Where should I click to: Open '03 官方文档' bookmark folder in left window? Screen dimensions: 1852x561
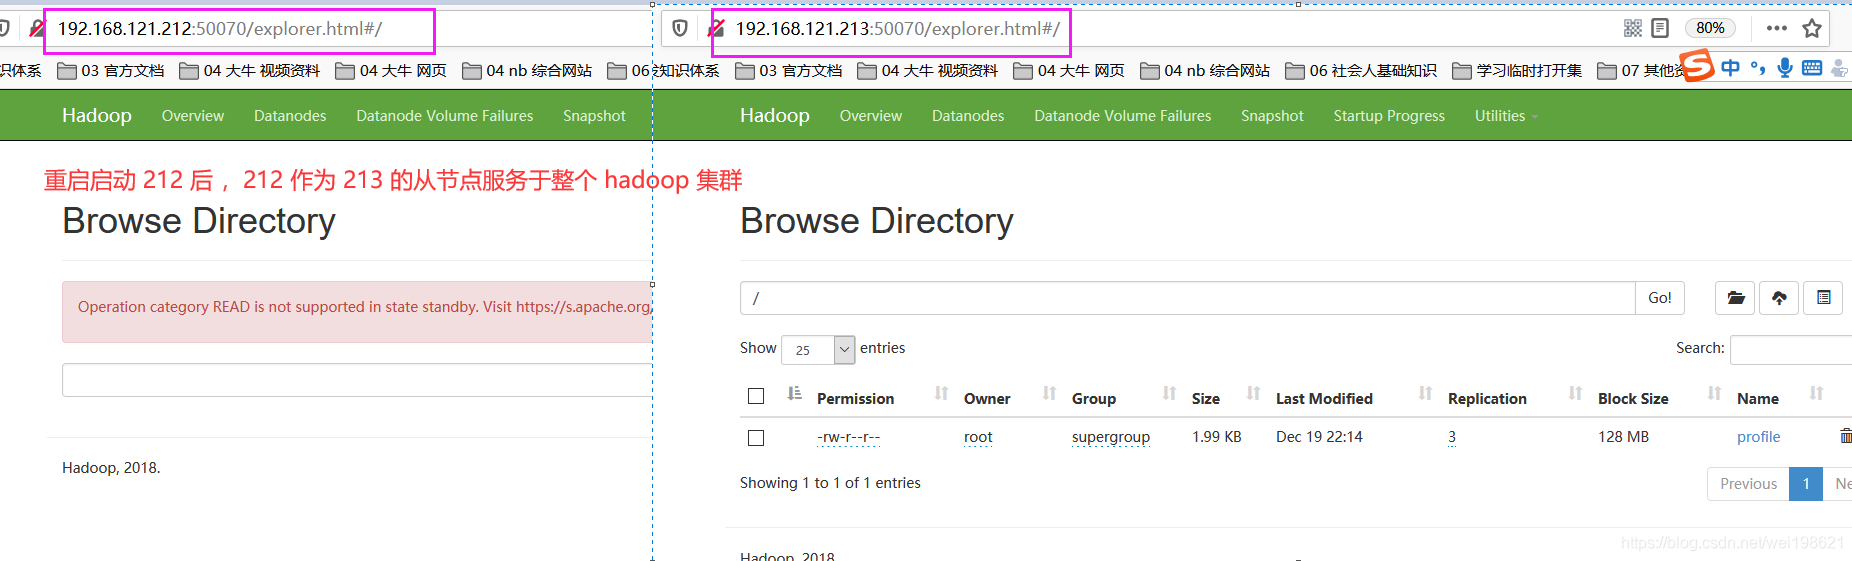pyautogui.click(x=111, y=71)
